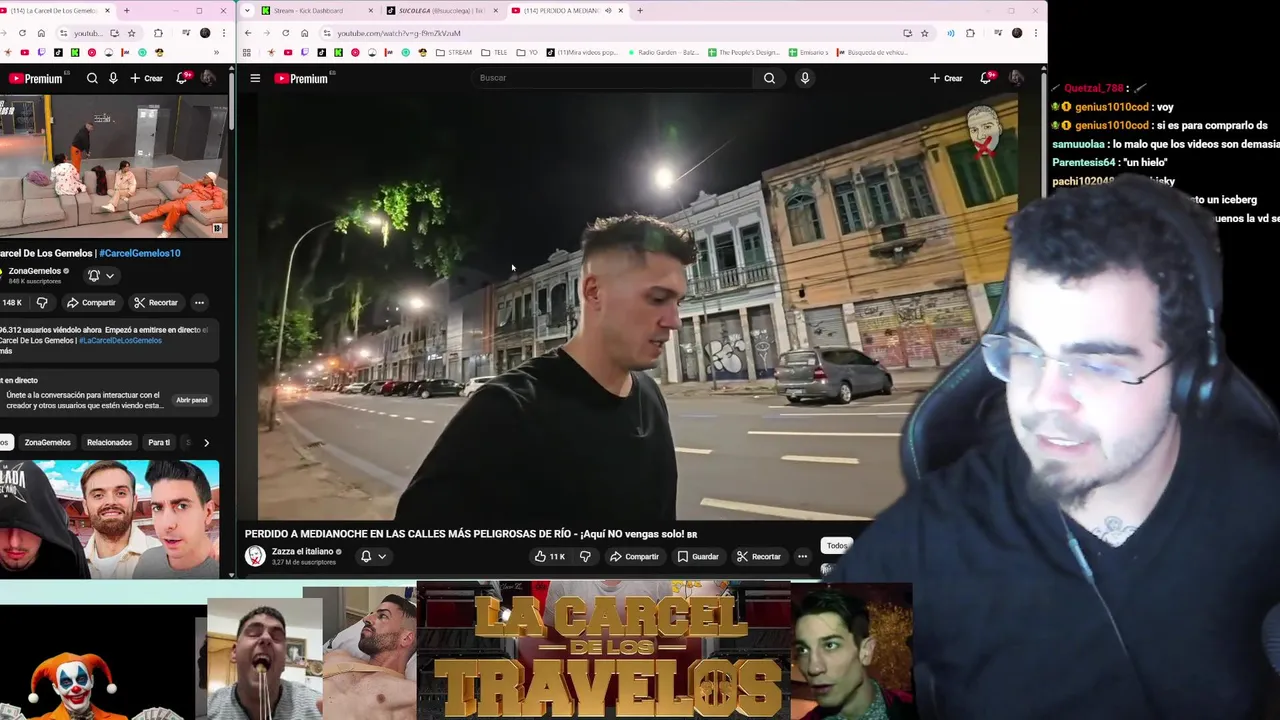
Task: Reload page in left browser window
Action: pos(22,33)
